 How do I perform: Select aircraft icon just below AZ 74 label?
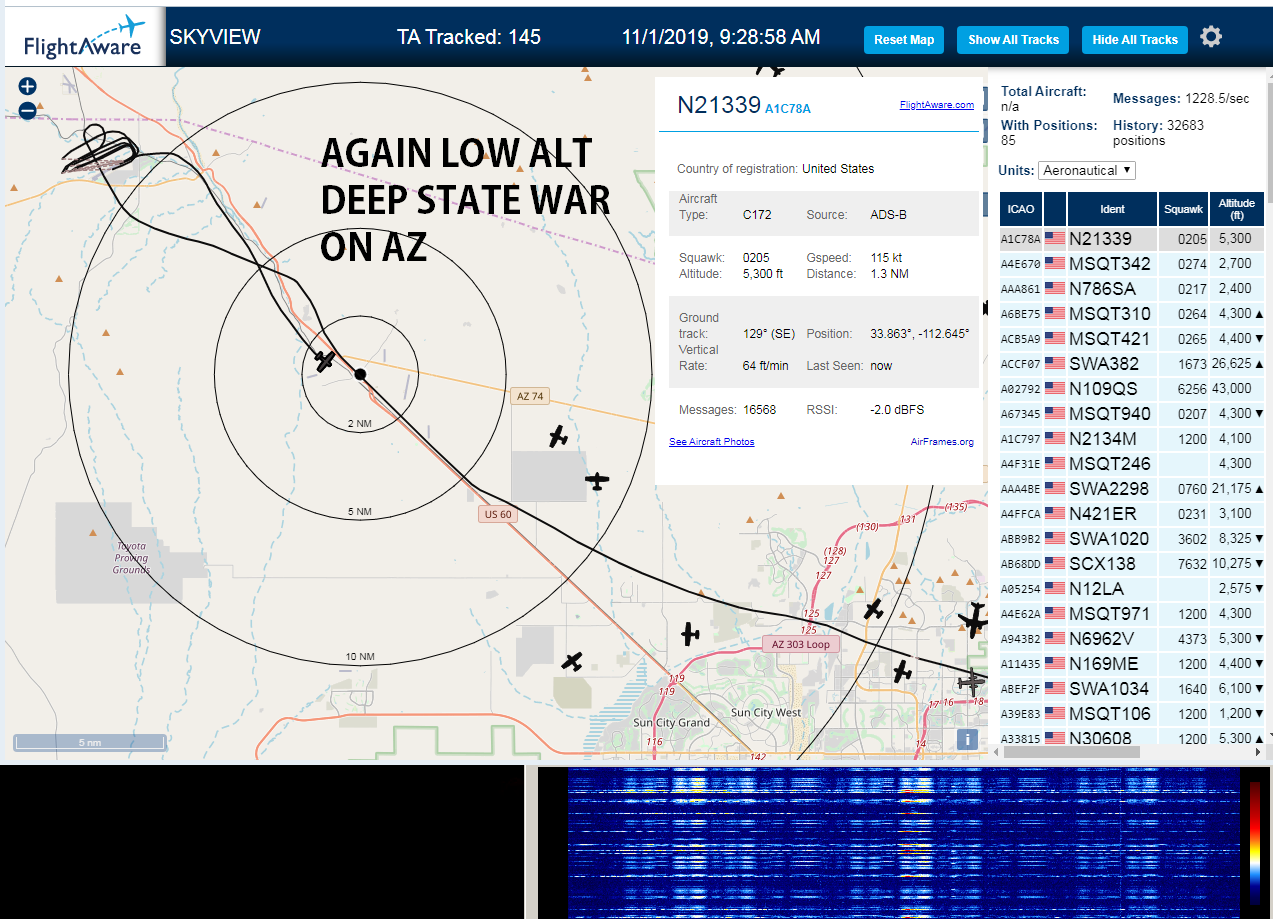[558, 436]
